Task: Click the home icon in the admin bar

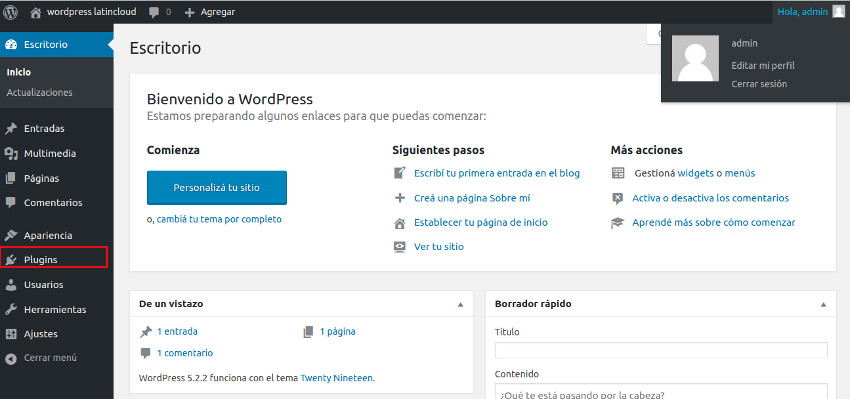Action: 35,12
